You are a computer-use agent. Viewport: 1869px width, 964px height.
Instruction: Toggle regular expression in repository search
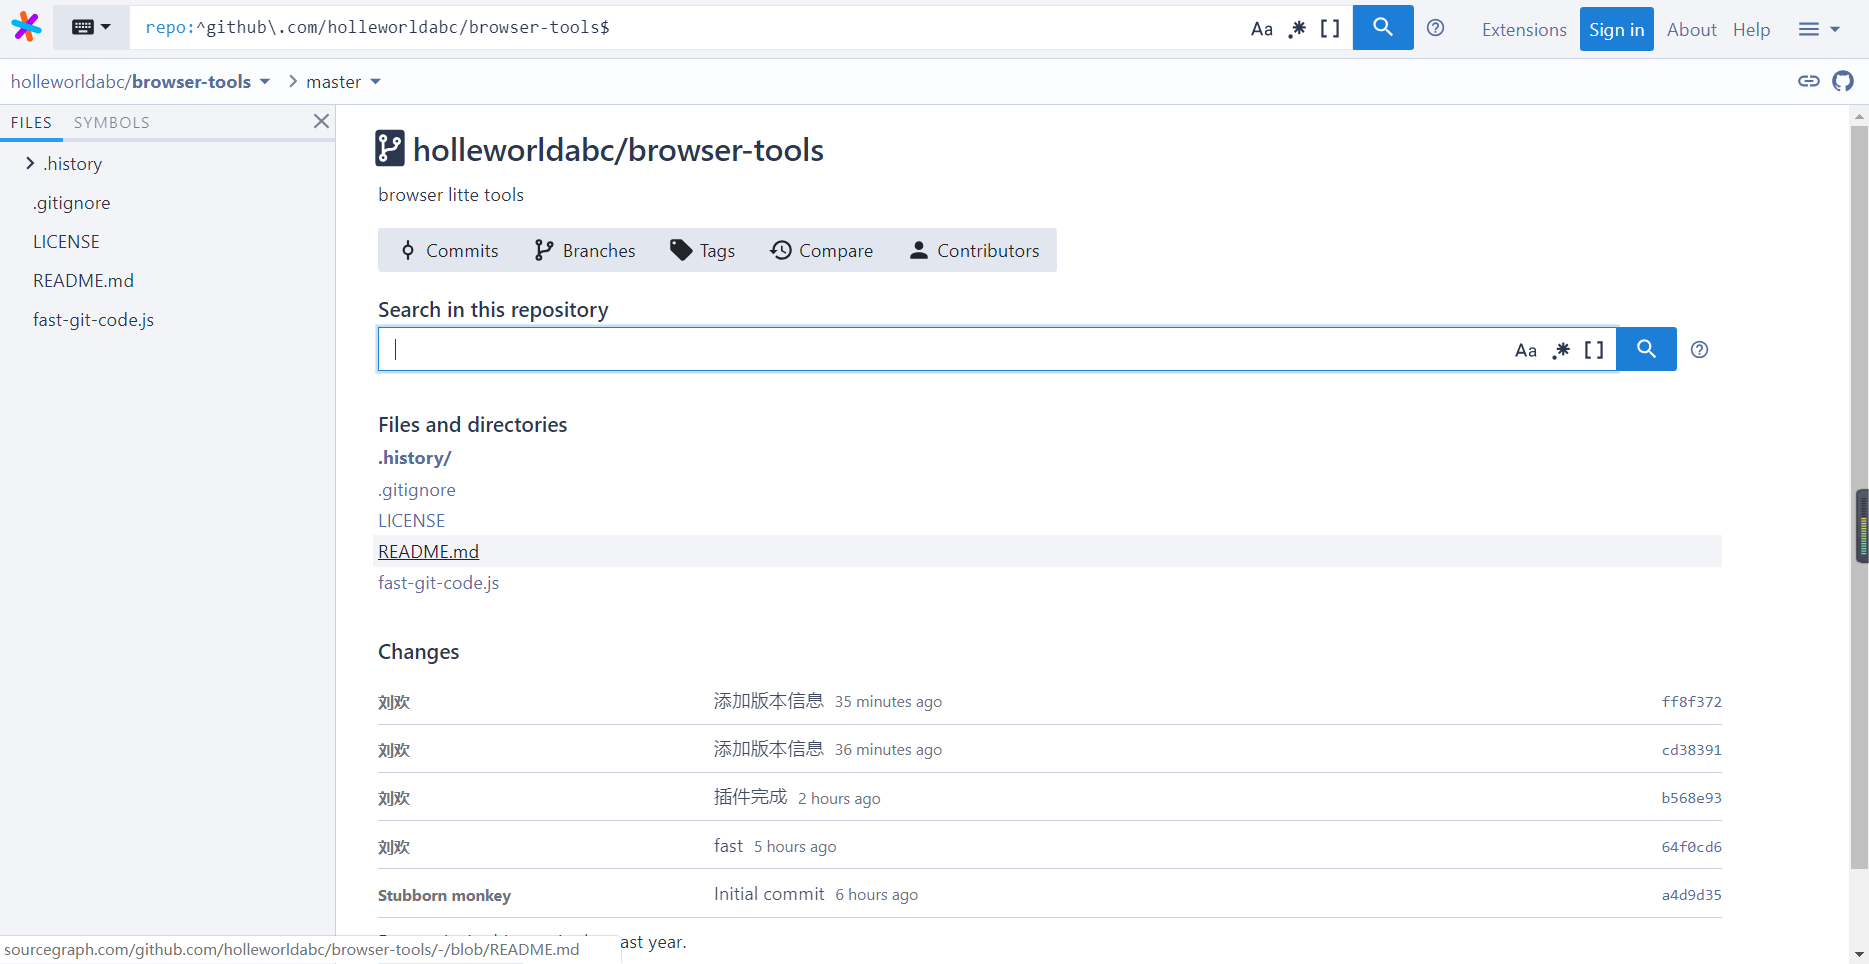(1561, 350)
